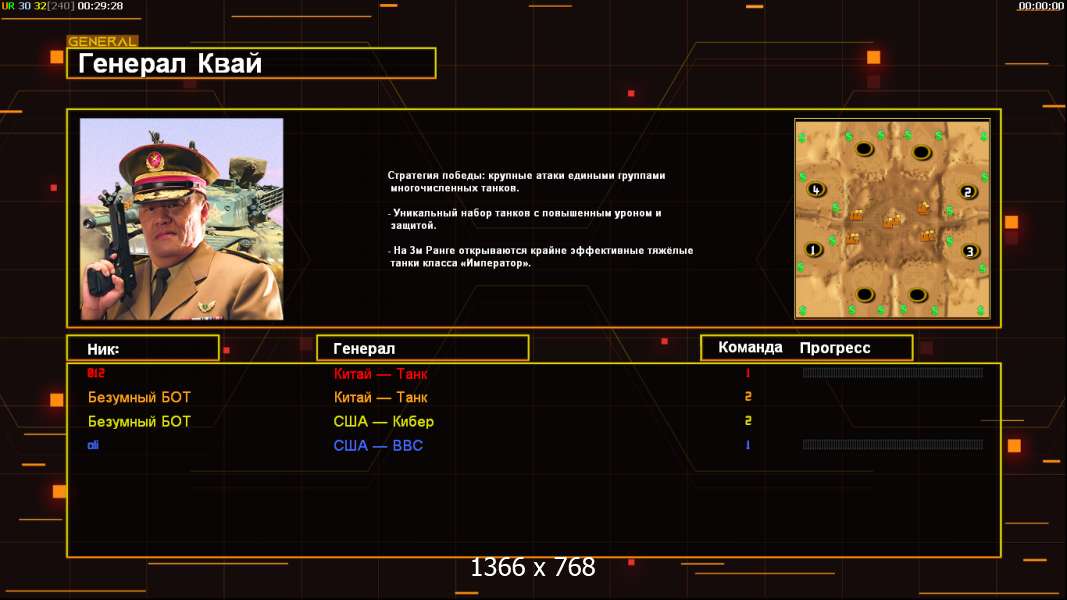1067x600 pixels.
Task: Click start position 4 on the minimap
Action: tap(817, 190)
